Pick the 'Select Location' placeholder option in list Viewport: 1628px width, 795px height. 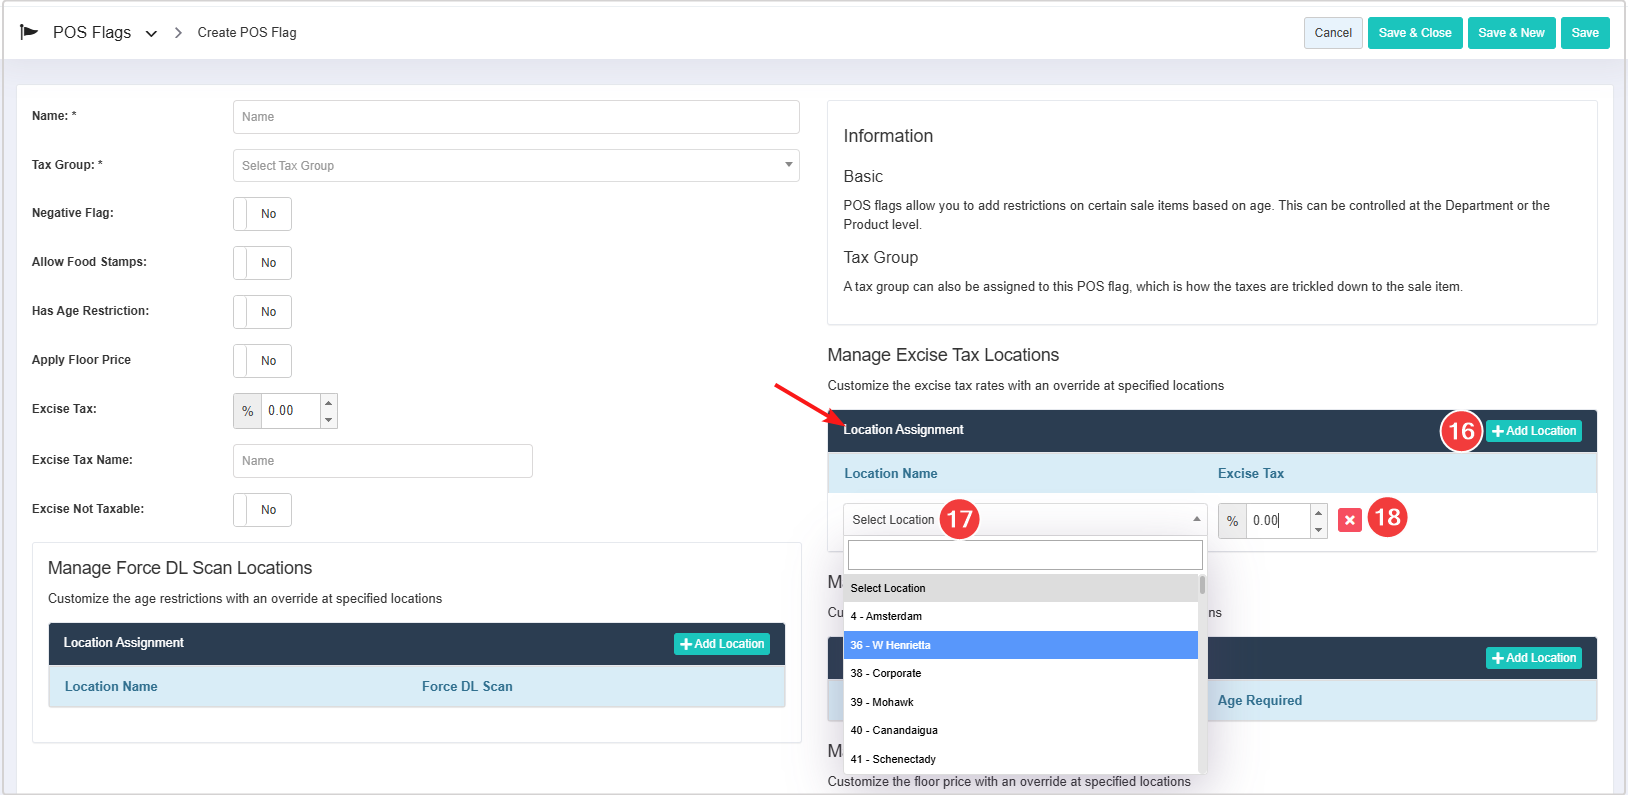click(x=1021, y=588)
